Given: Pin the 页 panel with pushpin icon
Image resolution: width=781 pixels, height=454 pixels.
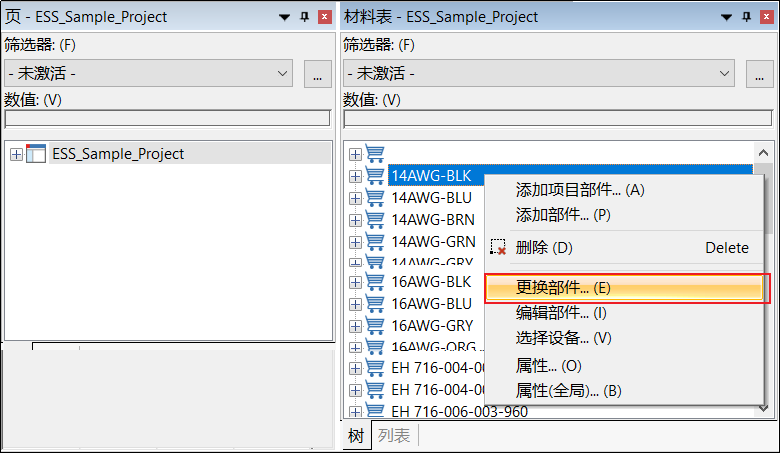Looking at the screenshot, I should coord(305,17).
